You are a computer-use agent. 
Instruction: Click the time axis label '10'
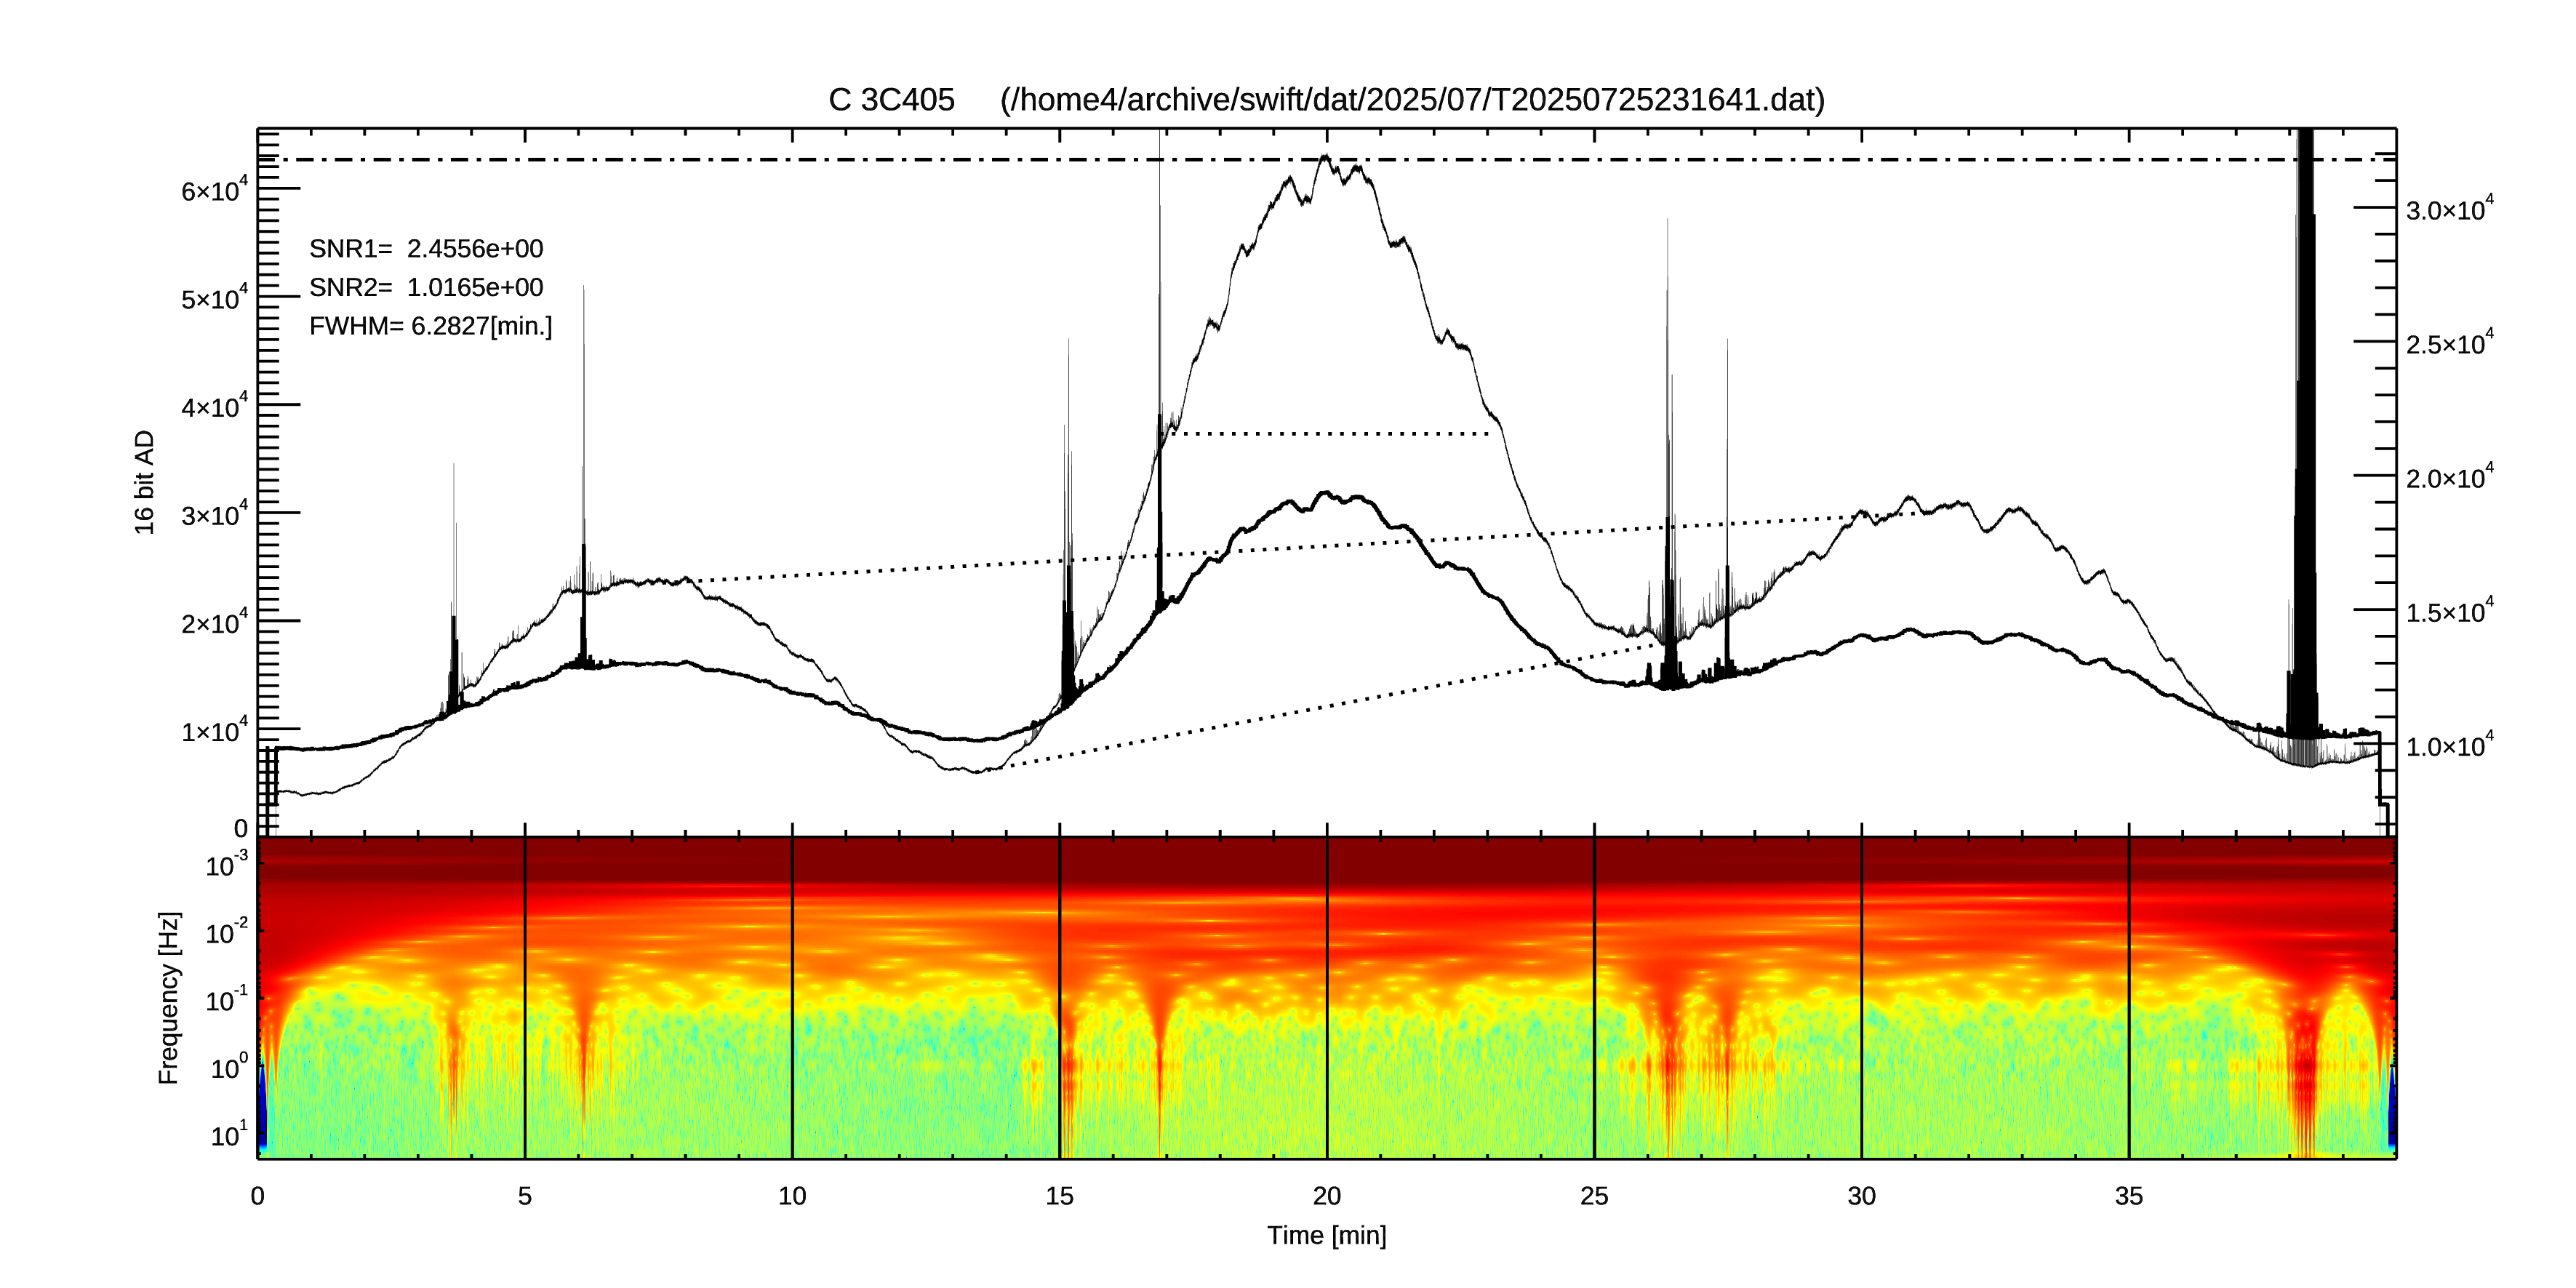[x=792, y=1196]
